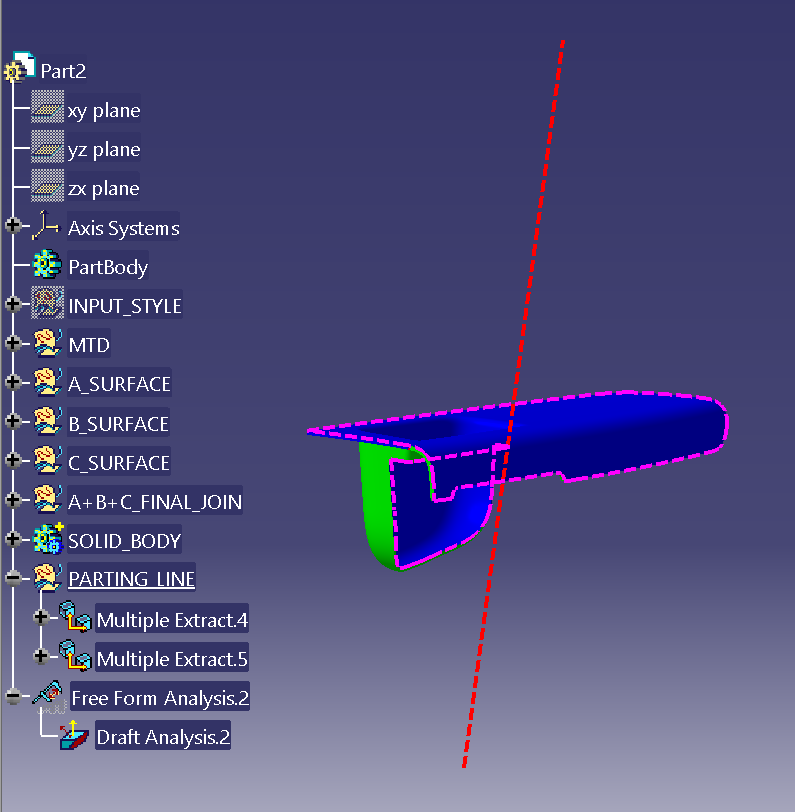Viewport: 795px width, 812px height.
Task: Expand the A+B+C_FINAL_JOIN node
Action: tap(13, 500)
